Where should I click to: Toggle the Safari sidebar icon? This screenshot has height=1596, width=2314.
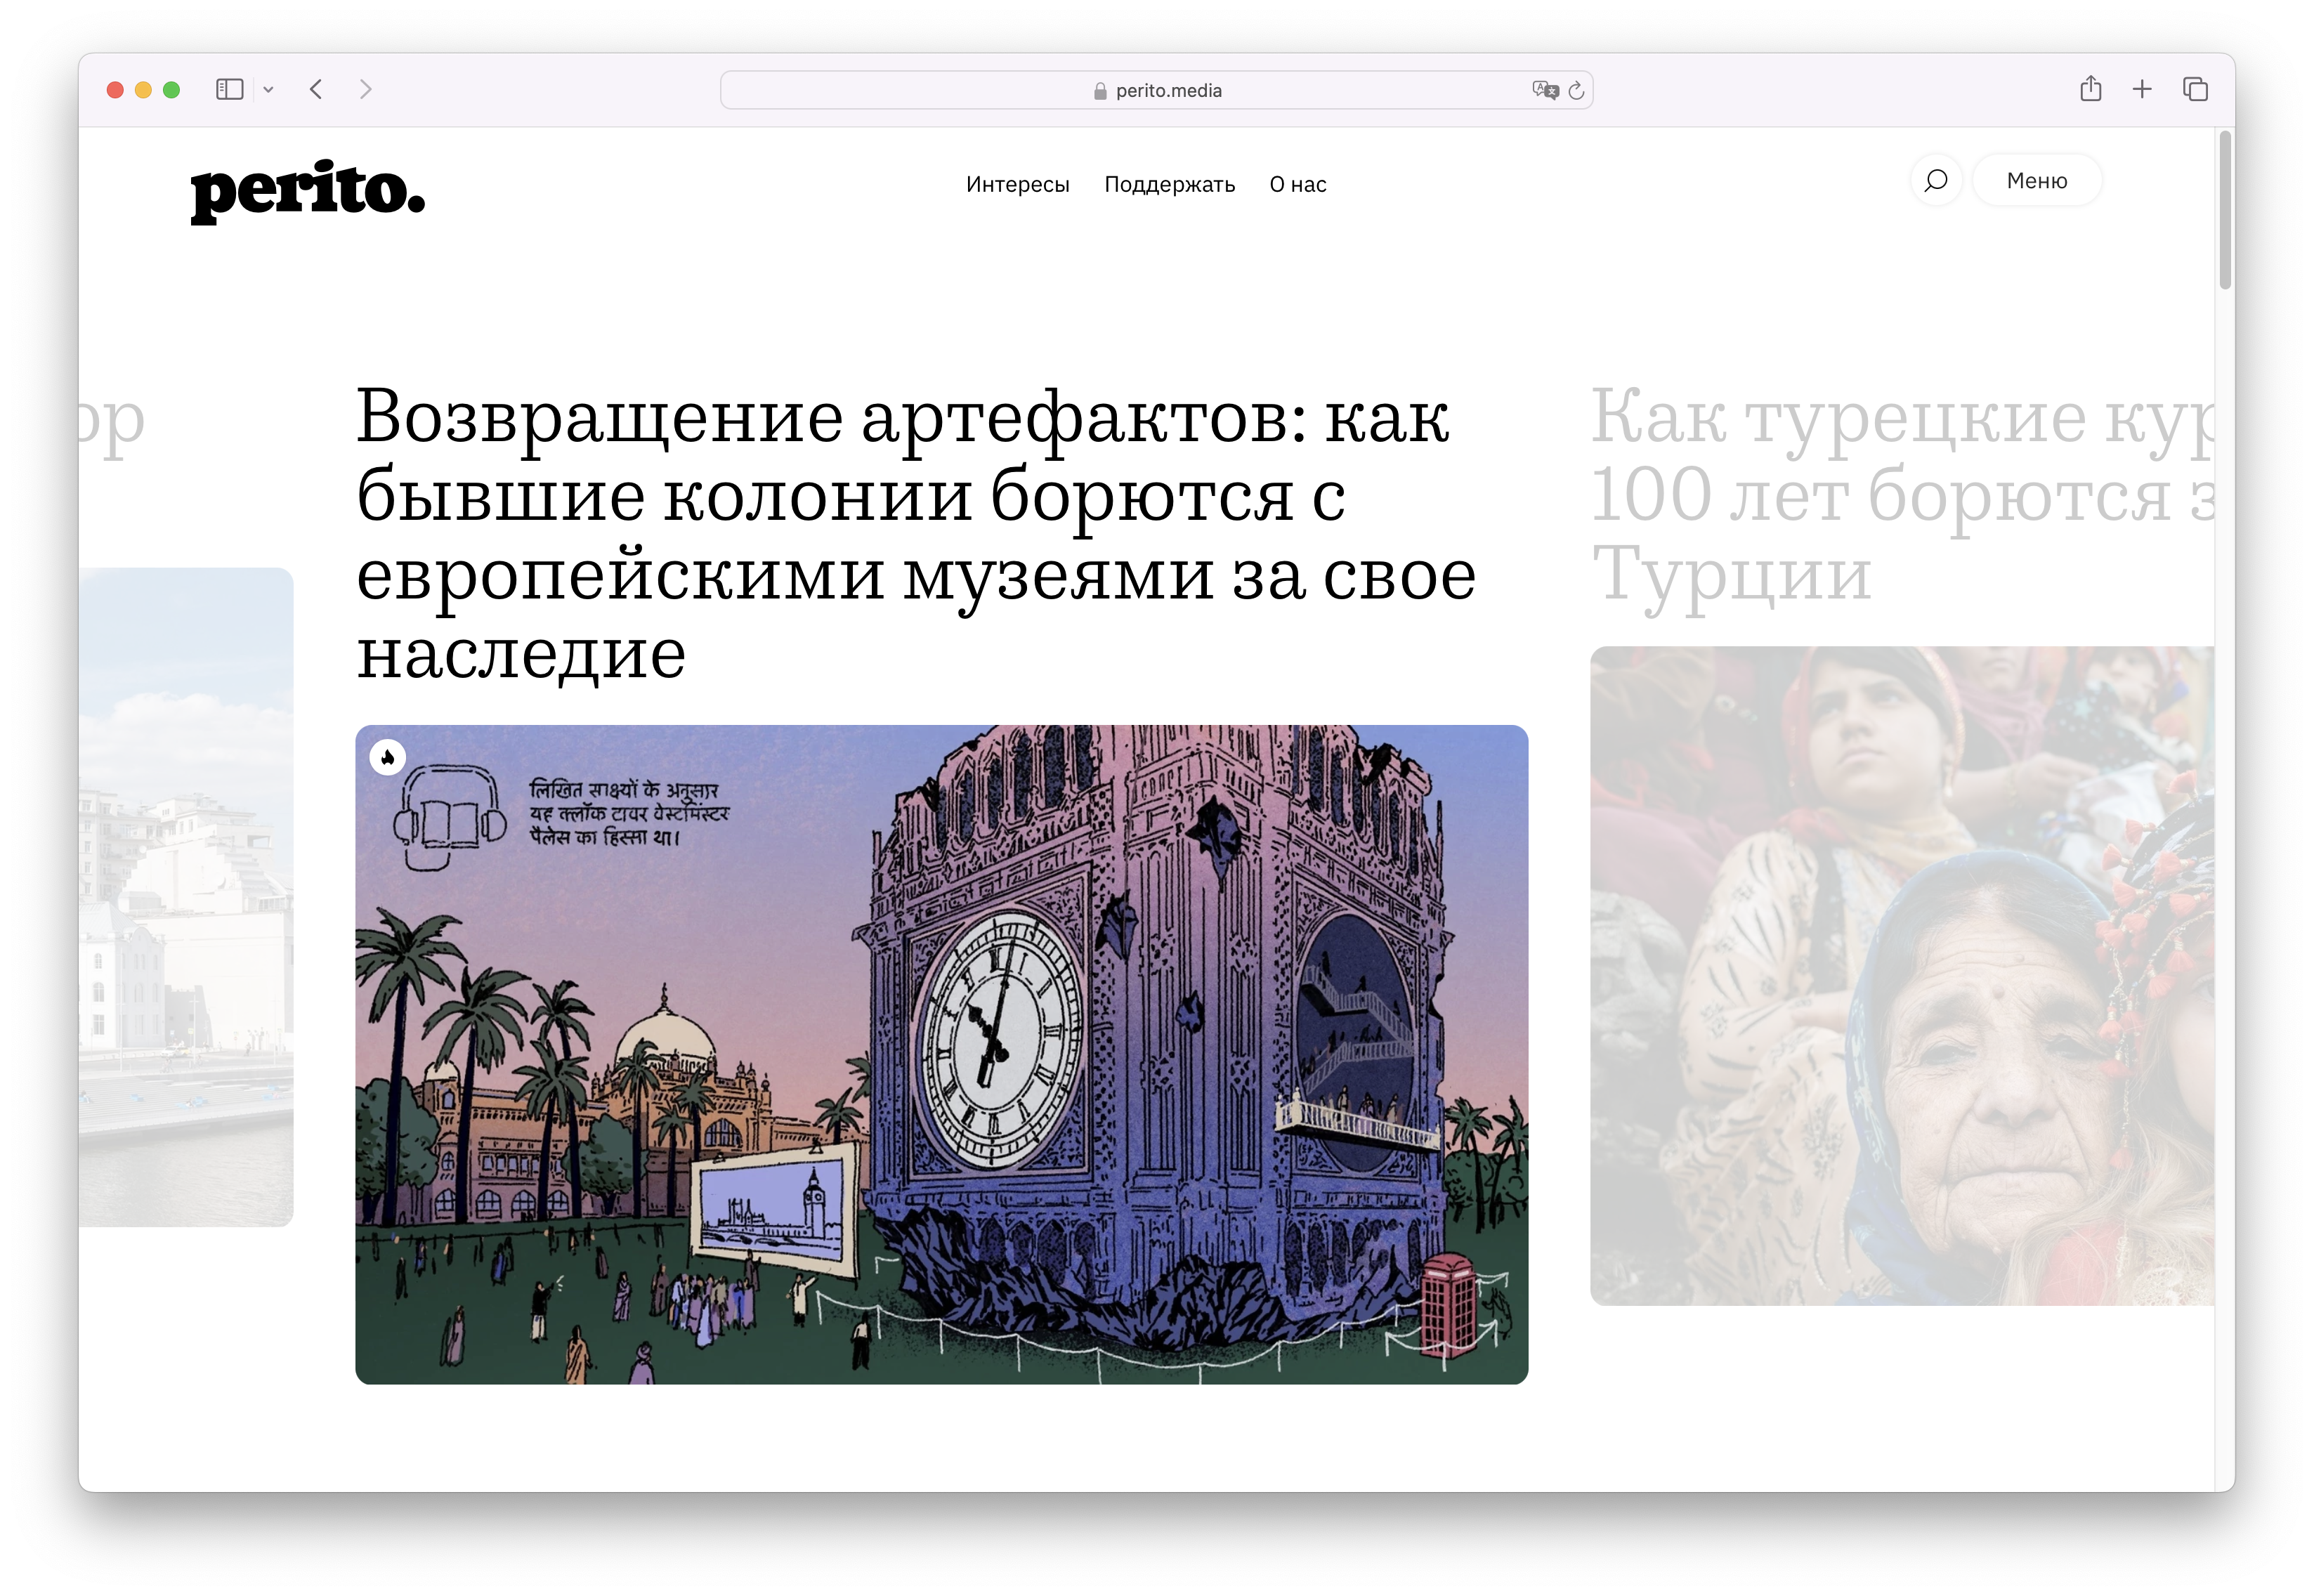click(229, 90)
